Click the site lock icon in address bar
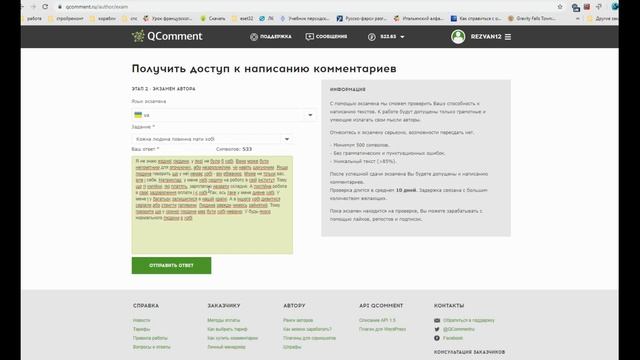The width and height of the screenshot is (640, 360). tap(60, 7)
